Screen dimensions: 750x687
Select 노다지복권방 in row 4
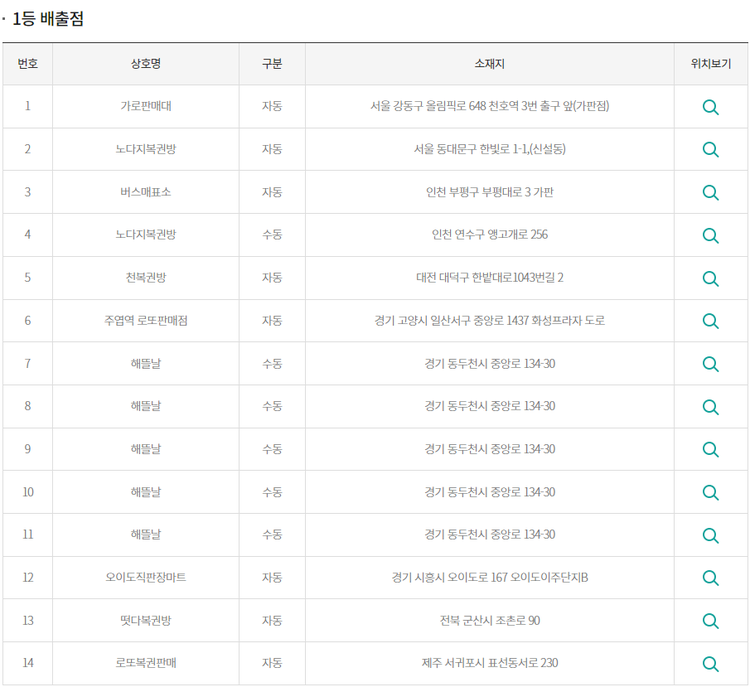pyautogui.click(x=146, y=234)
